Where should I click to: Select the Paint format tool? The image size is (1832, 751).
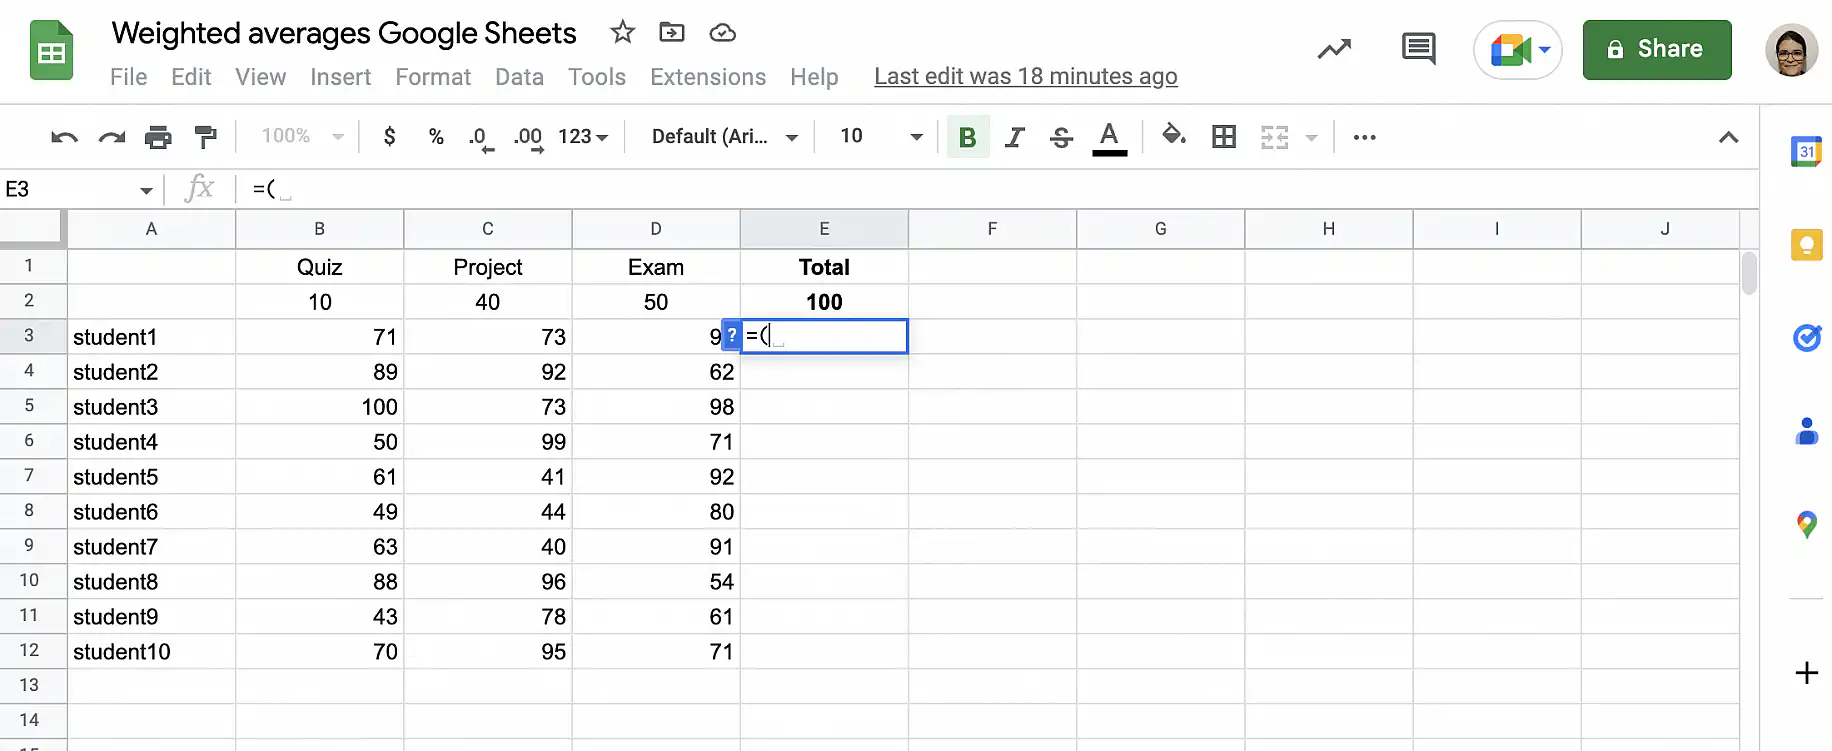tap(206, 137)
